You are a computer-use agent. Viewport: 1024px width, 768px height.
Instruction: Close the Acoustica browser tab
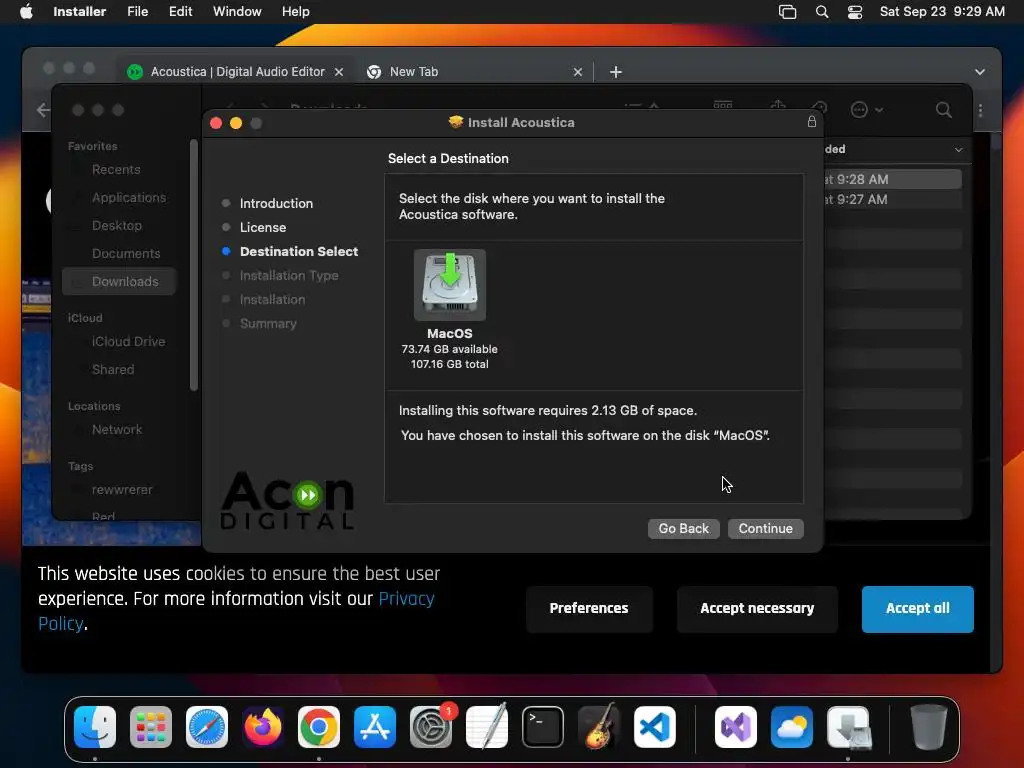coord(339,72)
